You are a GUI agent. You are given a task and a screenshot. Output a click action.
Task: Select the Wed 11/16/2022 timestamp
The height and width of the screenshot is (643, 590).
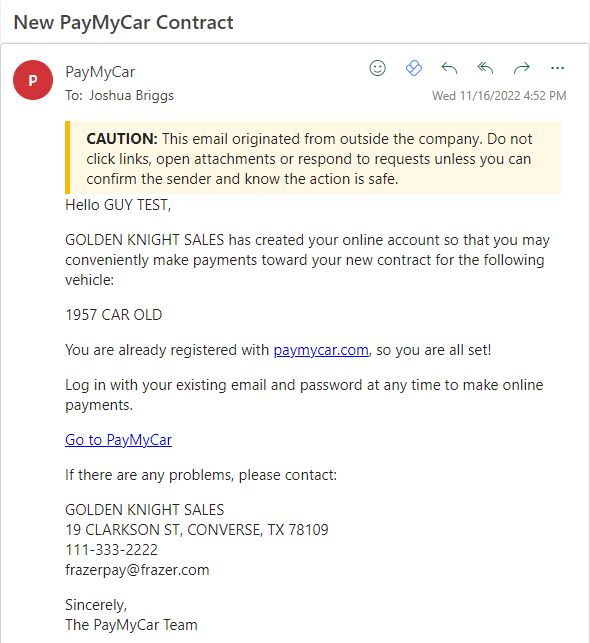point(499,96)
